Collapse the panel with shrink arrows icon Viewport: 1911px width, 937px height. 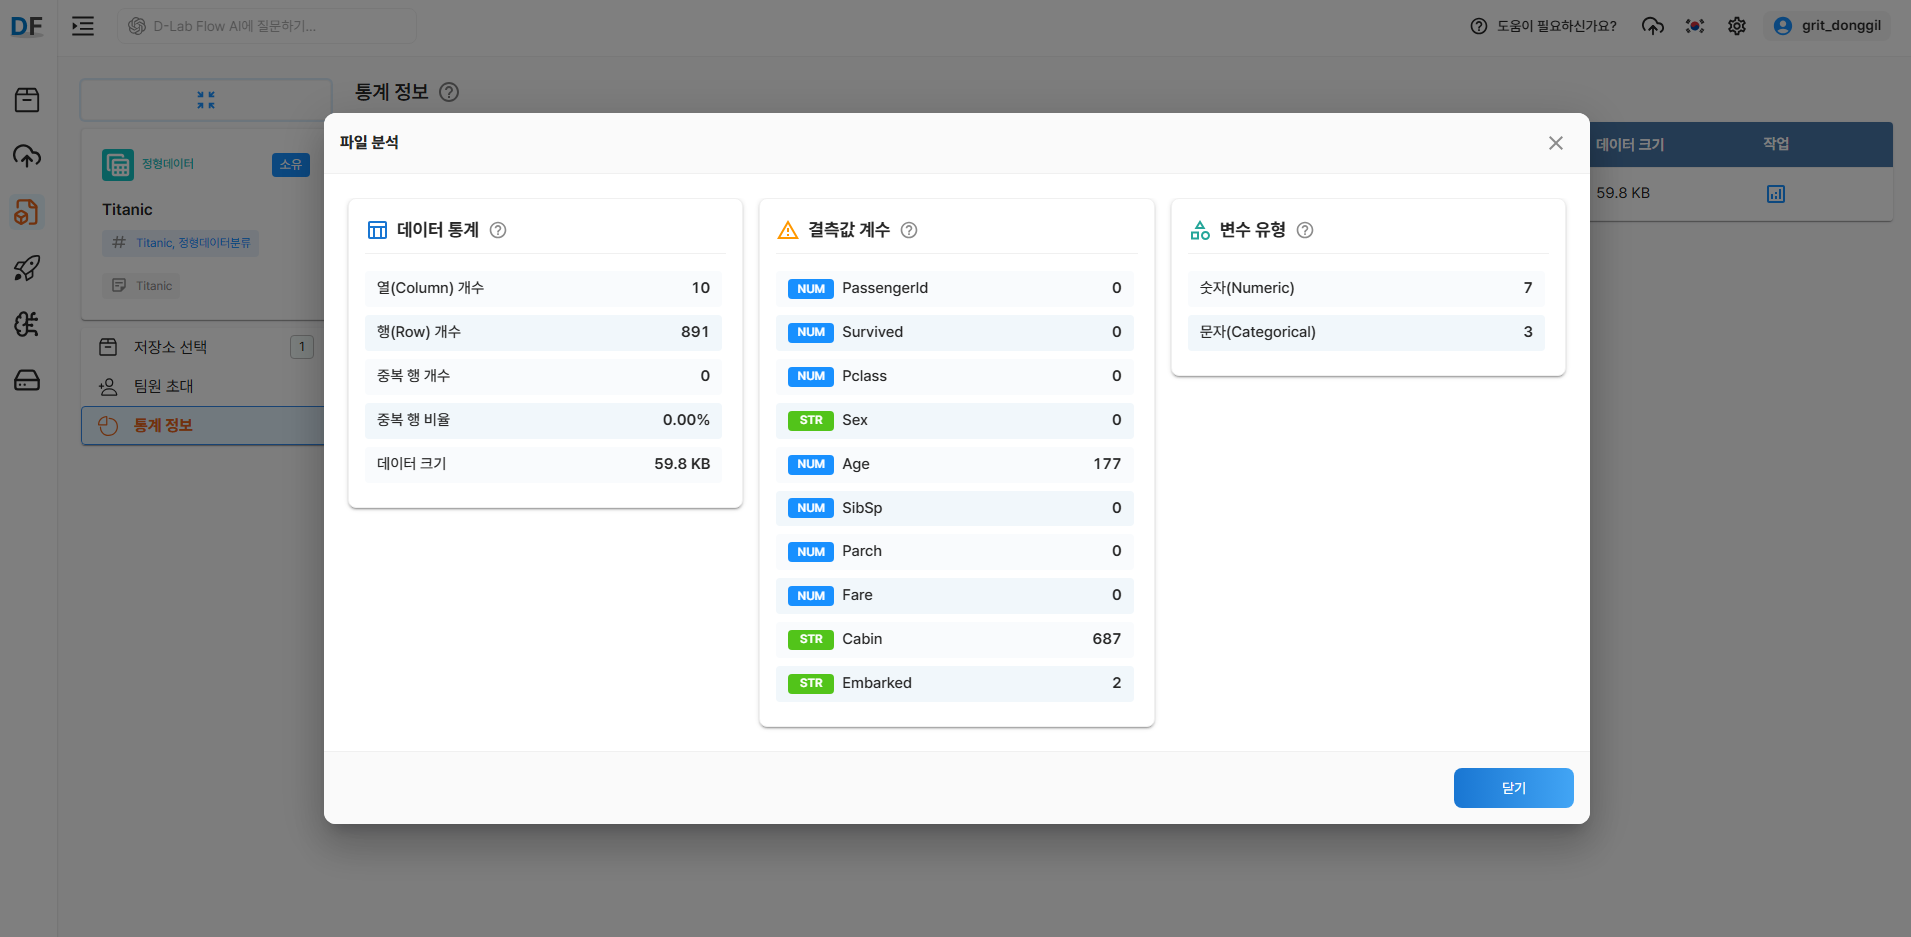(206, 100)
